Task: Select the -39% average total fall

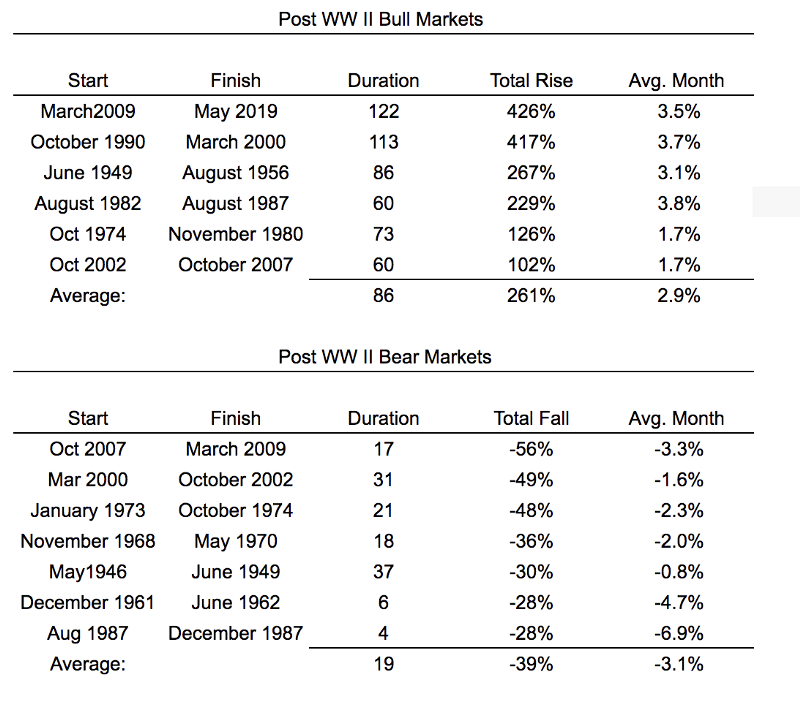Action: click(531, 664)
